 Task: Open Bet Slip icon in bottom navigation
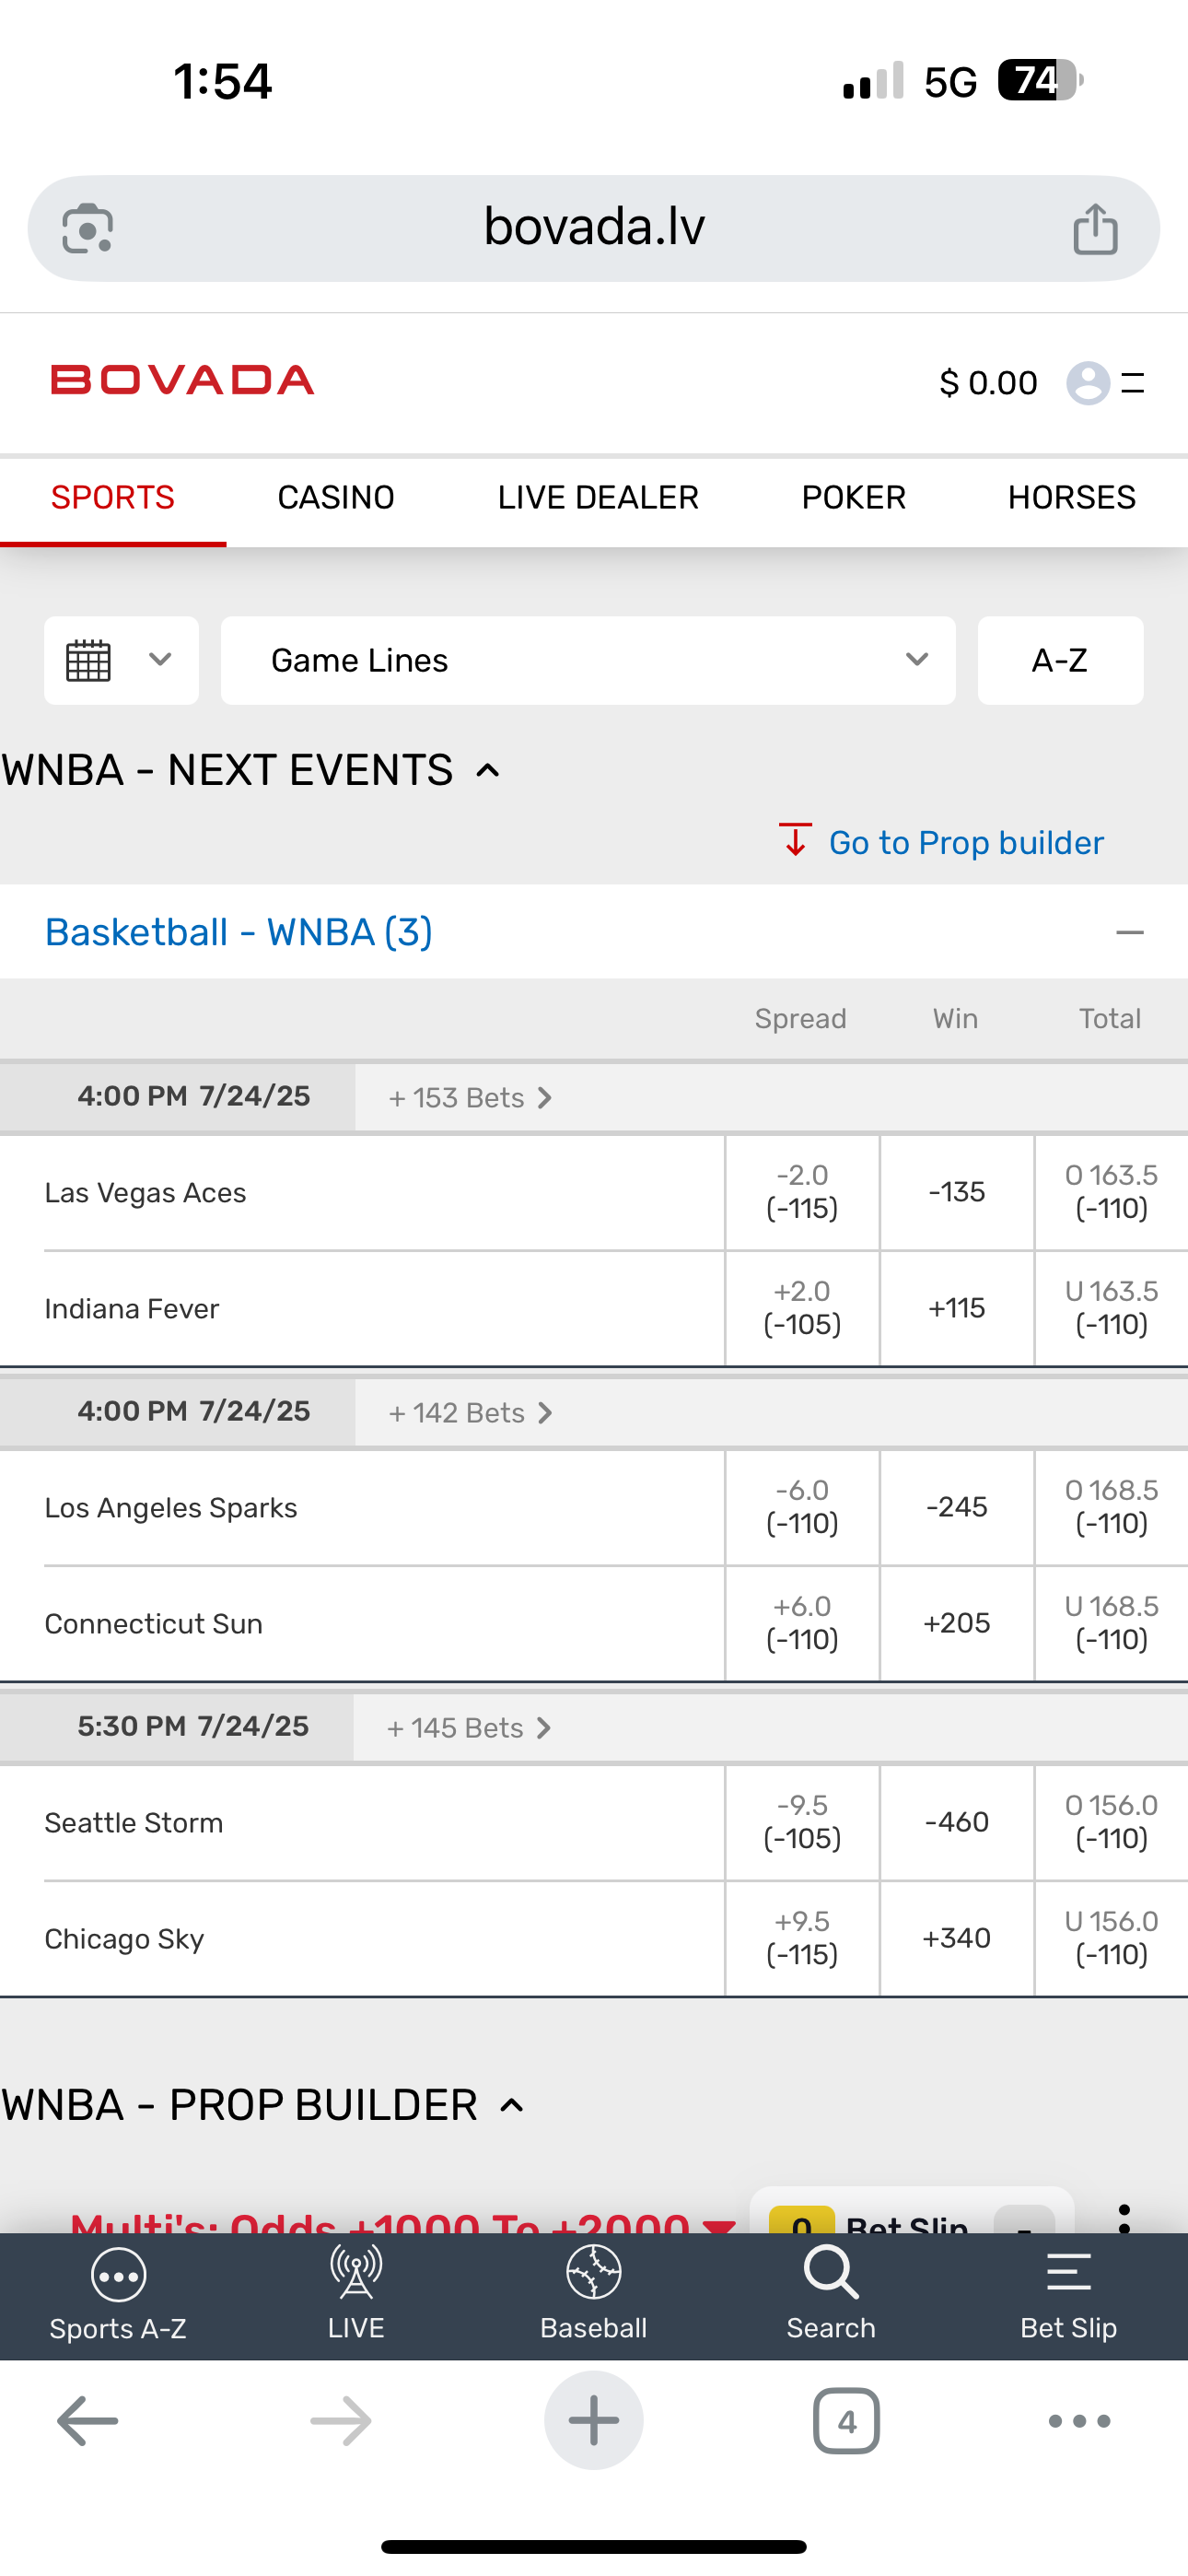coord(1068,2294)
